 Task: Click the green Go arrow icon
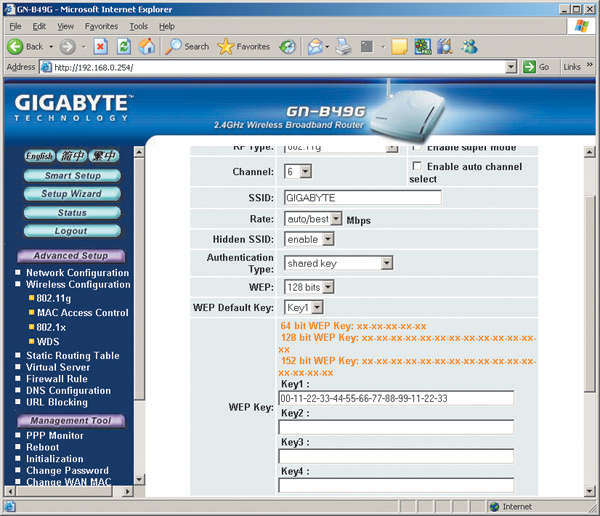[x=529, y=67]
